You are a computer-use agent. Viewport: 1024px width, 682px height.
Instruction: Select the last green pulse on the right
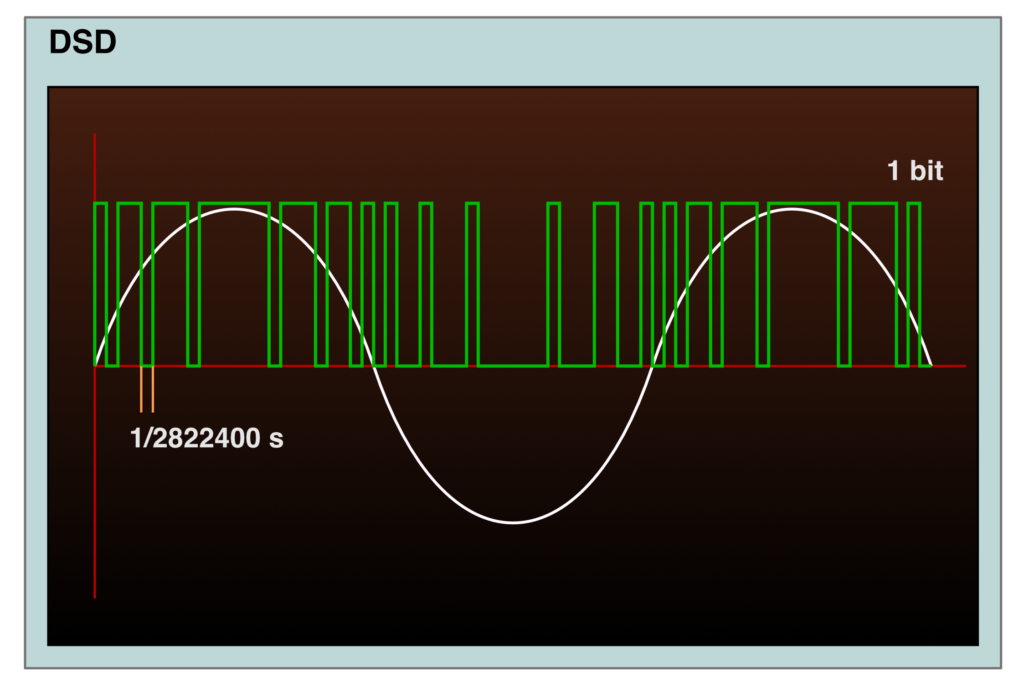tap(912, 285)
